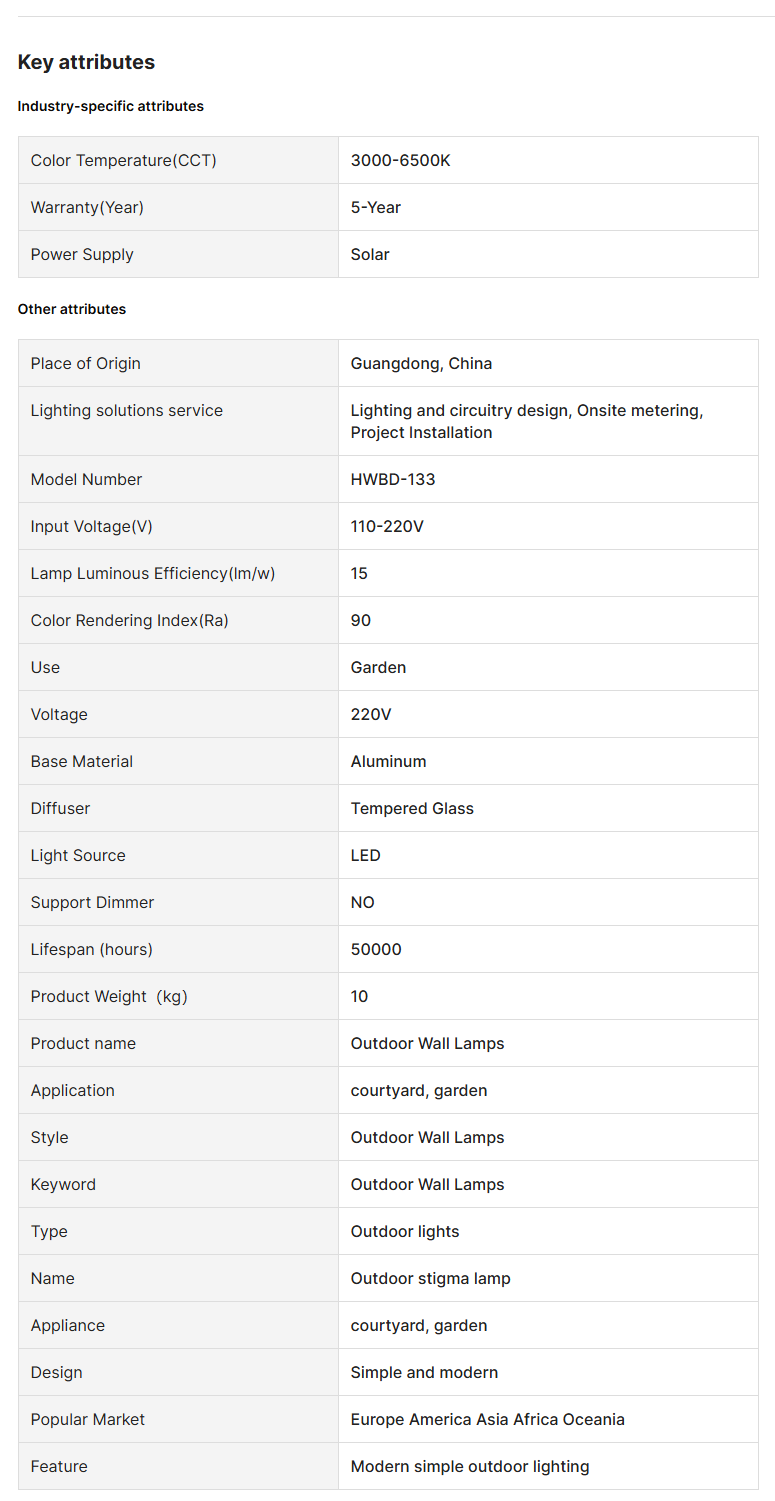
Task: Click the Other attributes subheading
Action: 72,309
